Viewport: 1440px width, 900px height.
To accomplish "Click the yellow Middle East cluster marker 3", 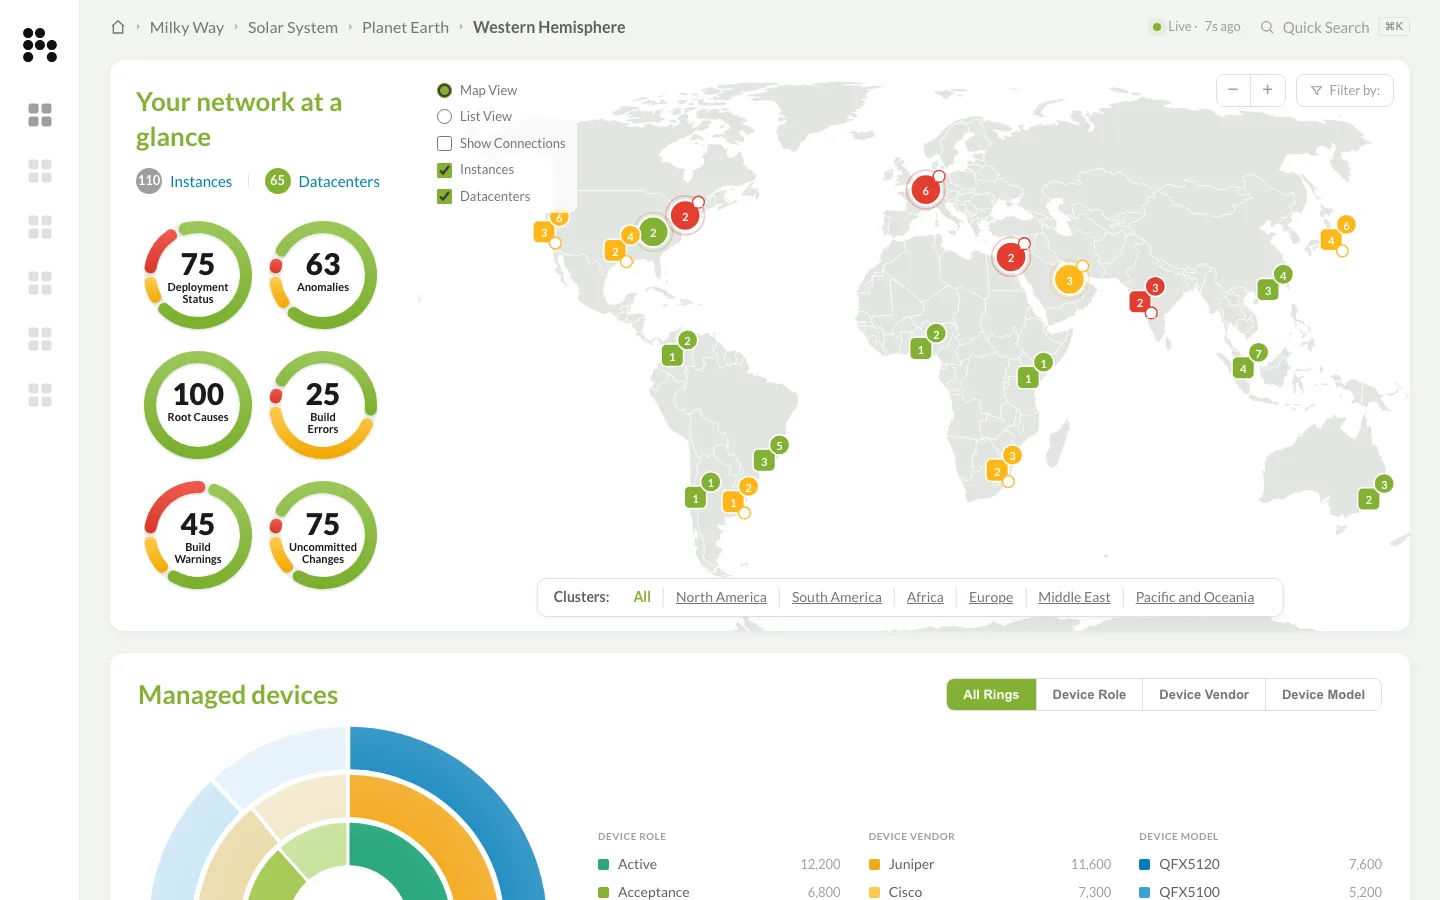I will (1069, 280).
